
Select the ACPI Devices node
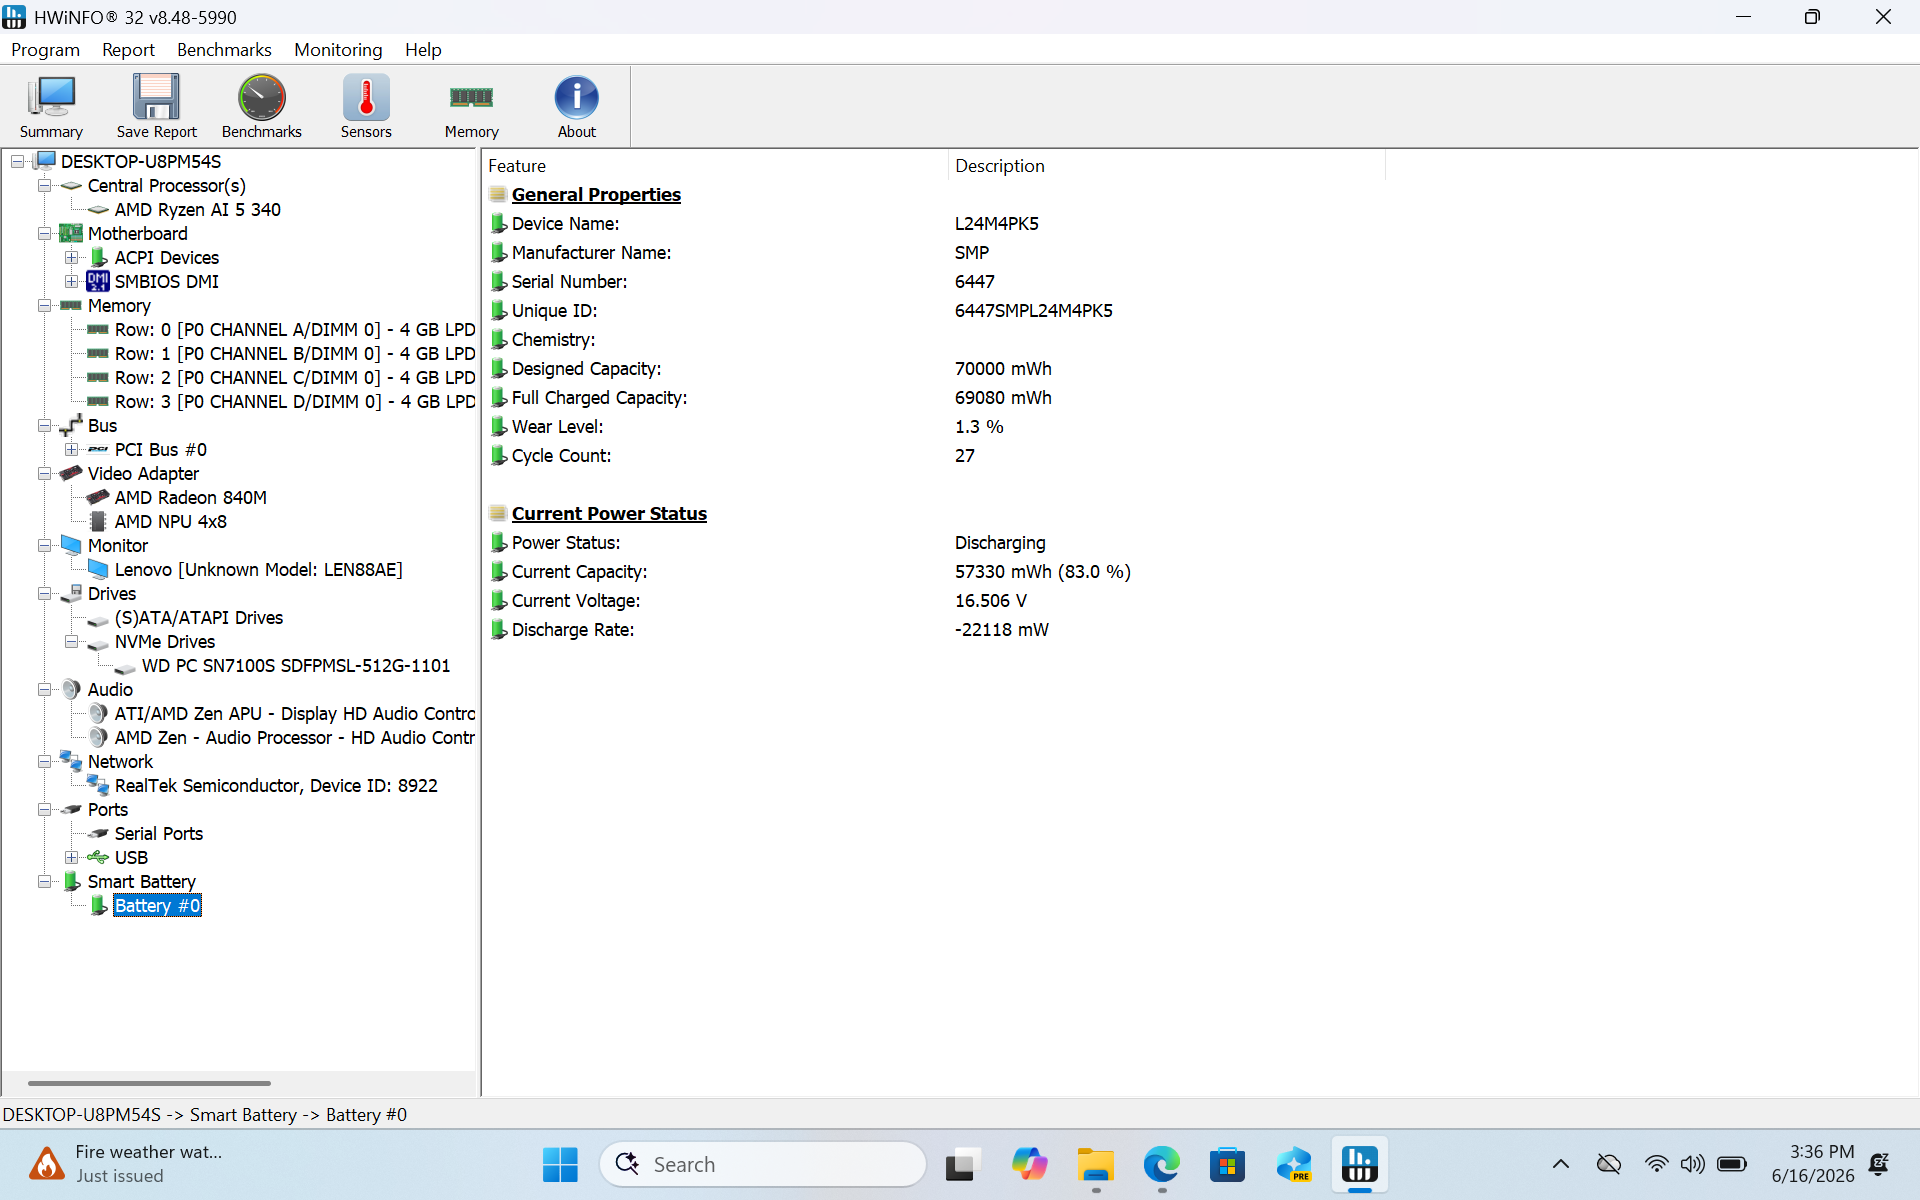166,258
